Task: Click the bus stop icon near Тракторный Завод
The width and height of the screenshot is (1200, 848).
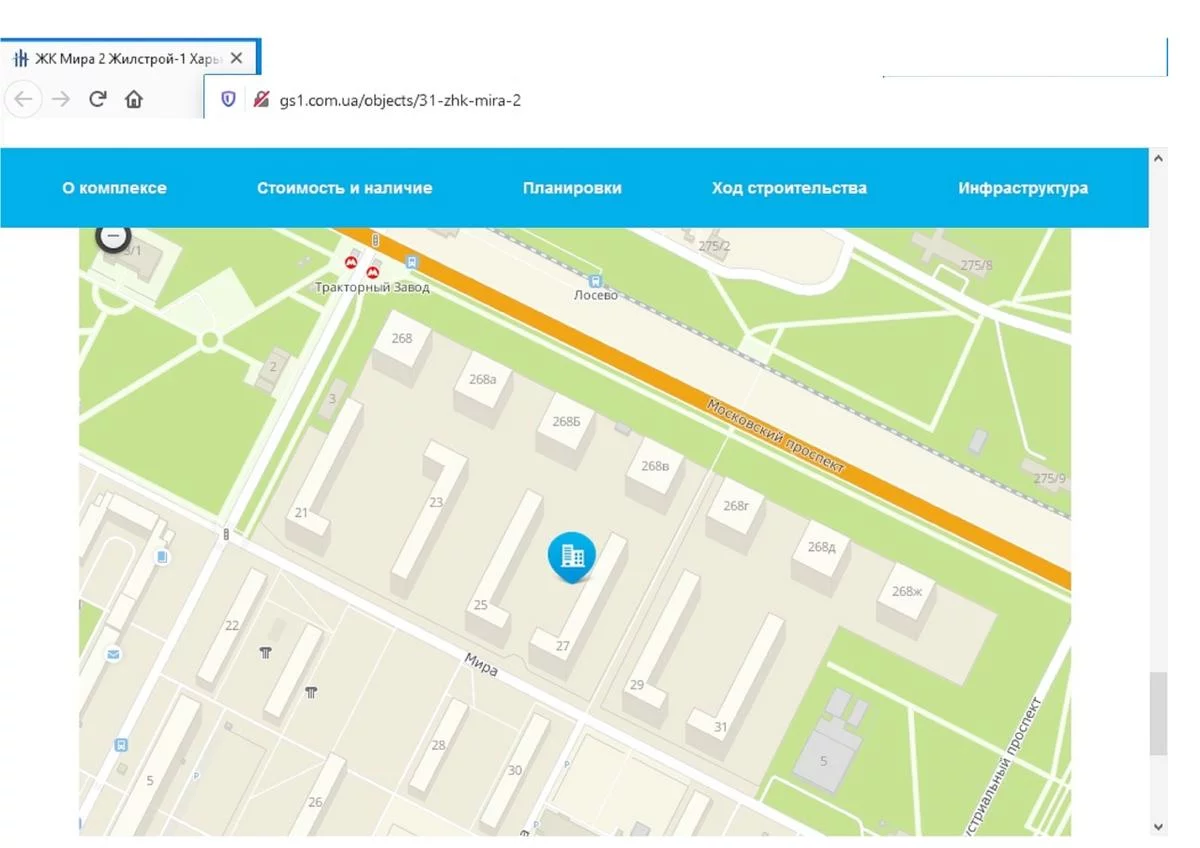Action: tap(412, 262)
